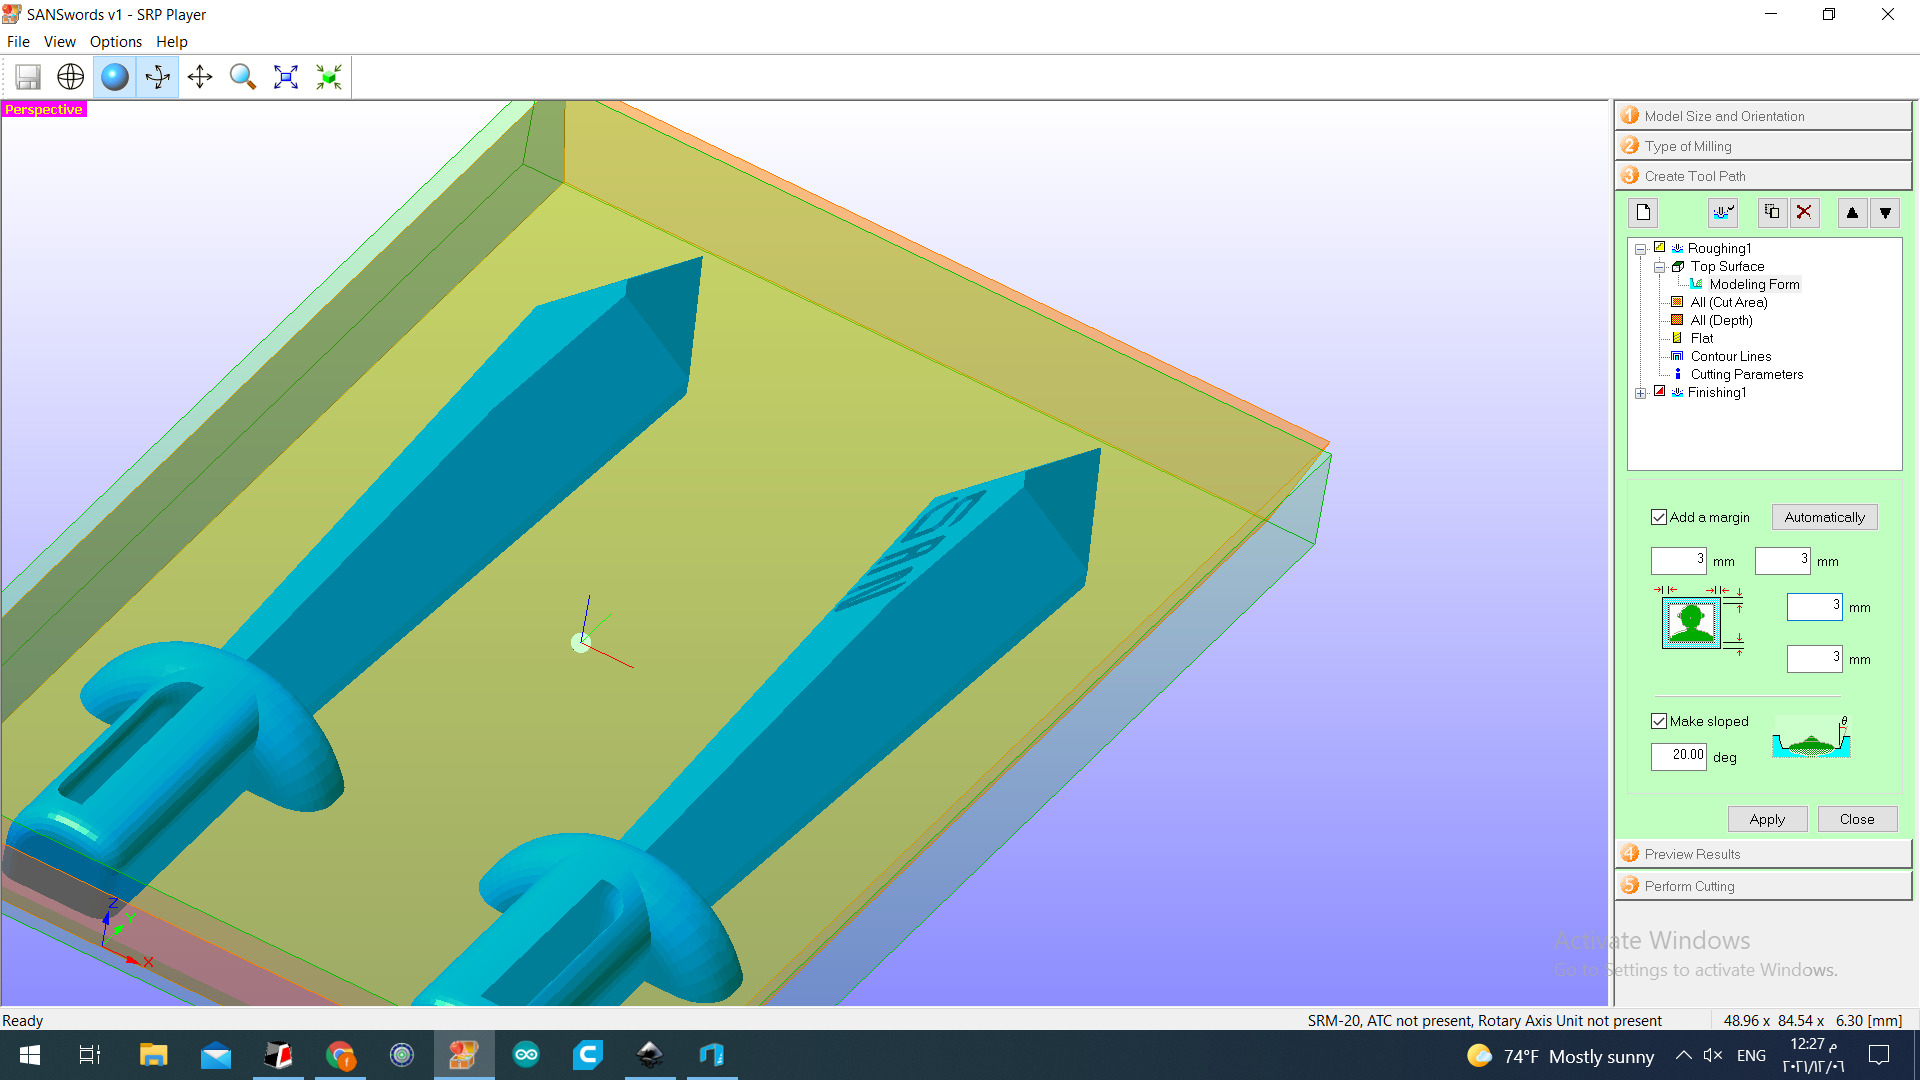This screenshot has height=1080, width=1920.
Task: Click the ENG language indicator
Action: point(1751,1055)
